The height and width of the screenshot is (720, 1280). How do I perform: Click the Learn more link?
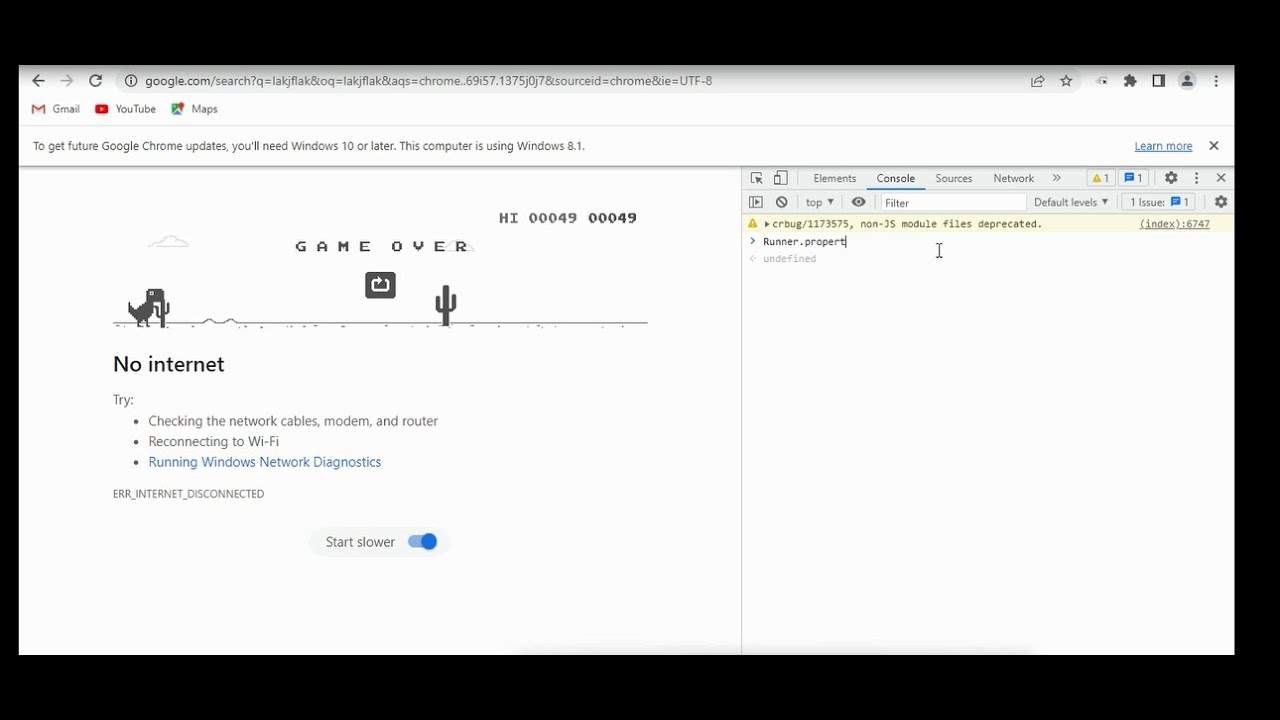click(x=1163, y=146)
